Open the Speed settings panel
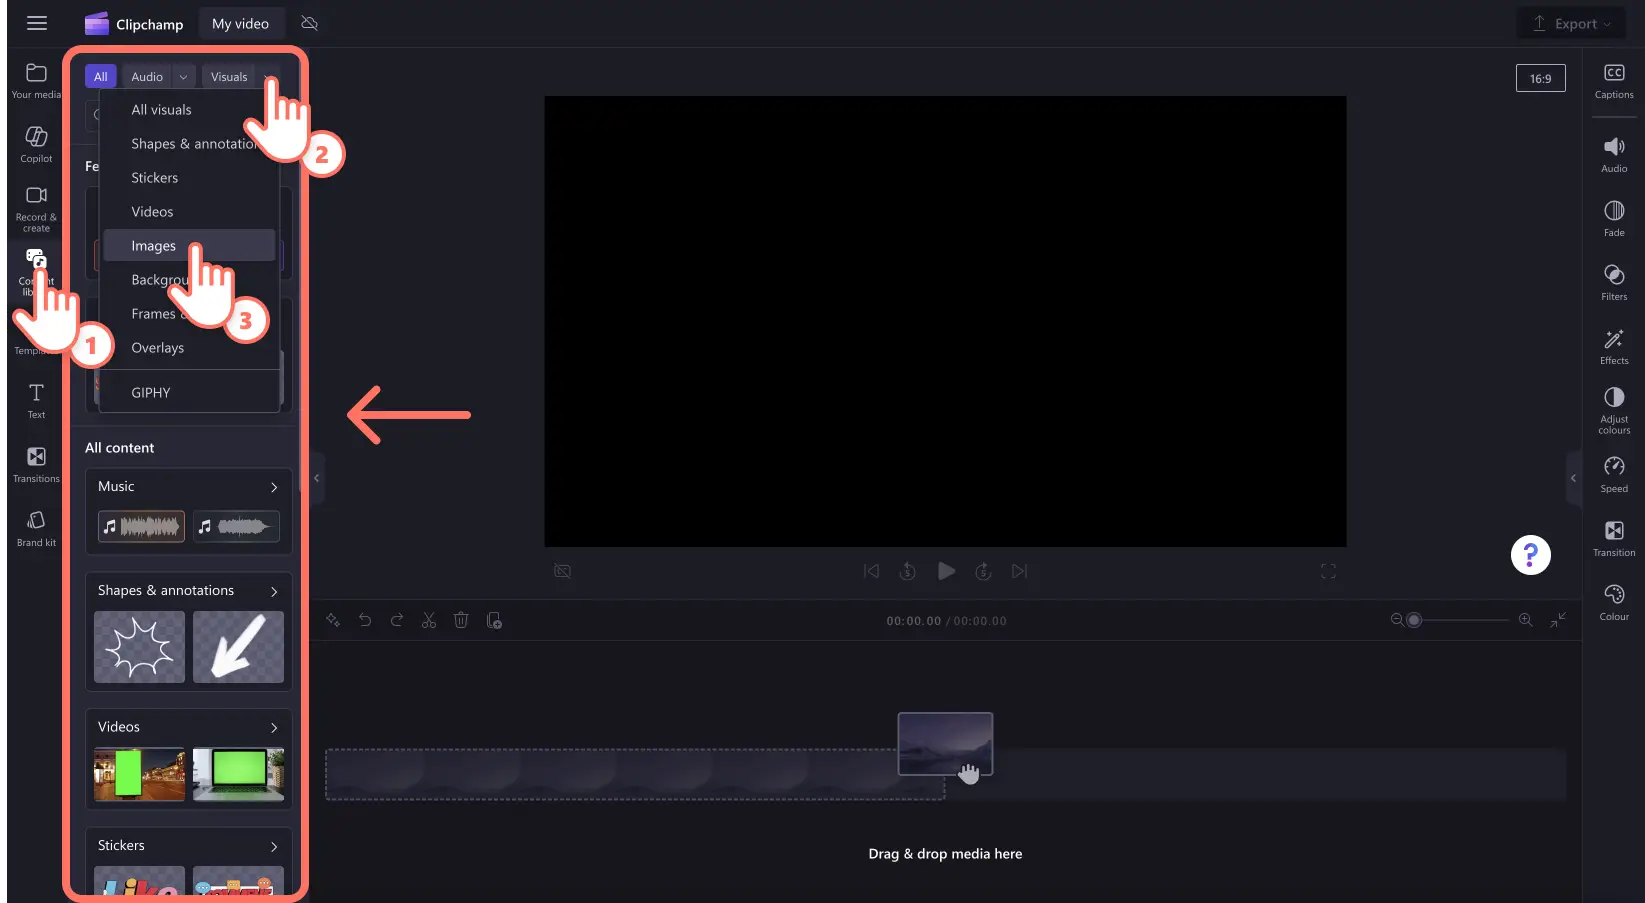 point(1613,474)
